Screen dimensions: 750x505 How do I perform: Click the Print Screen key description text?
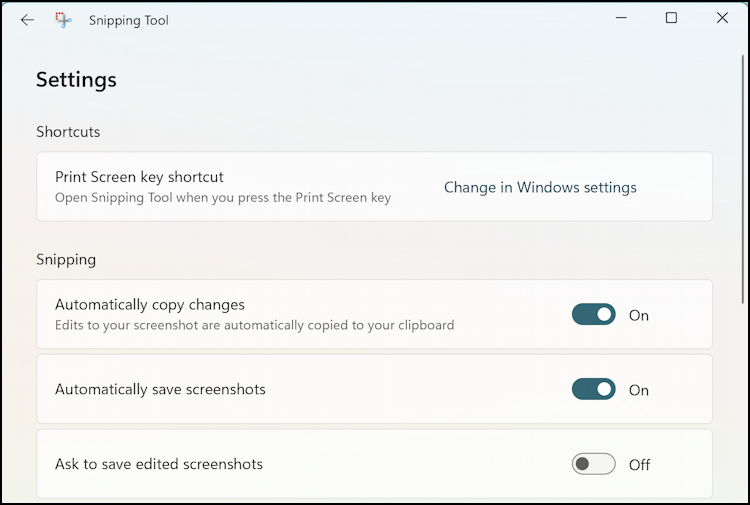coord(222,198)
